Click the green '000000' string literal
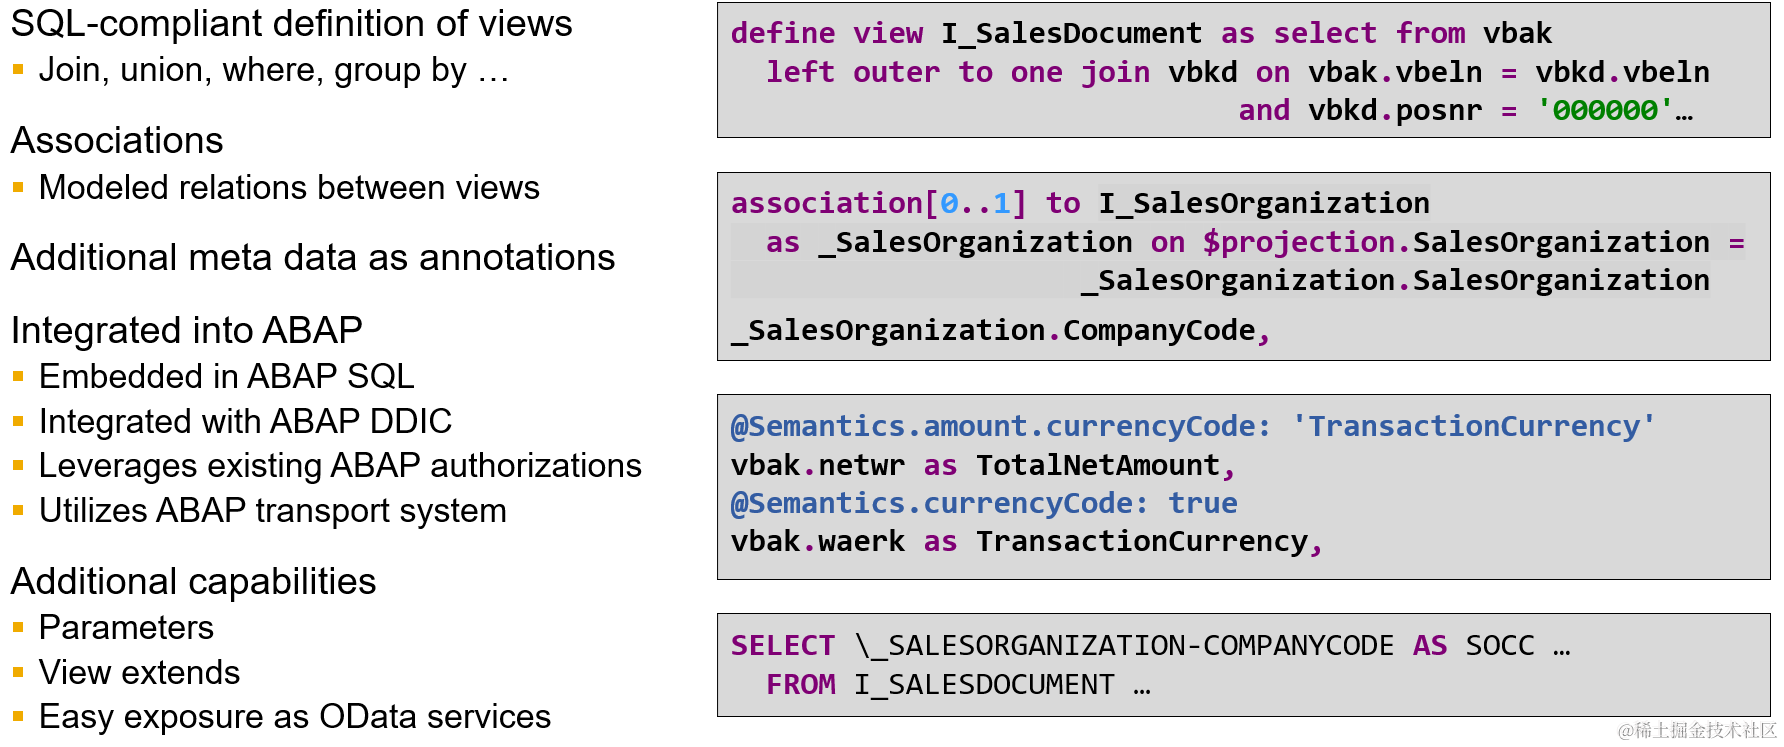The image size is (1784, 747). pos(1605,110)
